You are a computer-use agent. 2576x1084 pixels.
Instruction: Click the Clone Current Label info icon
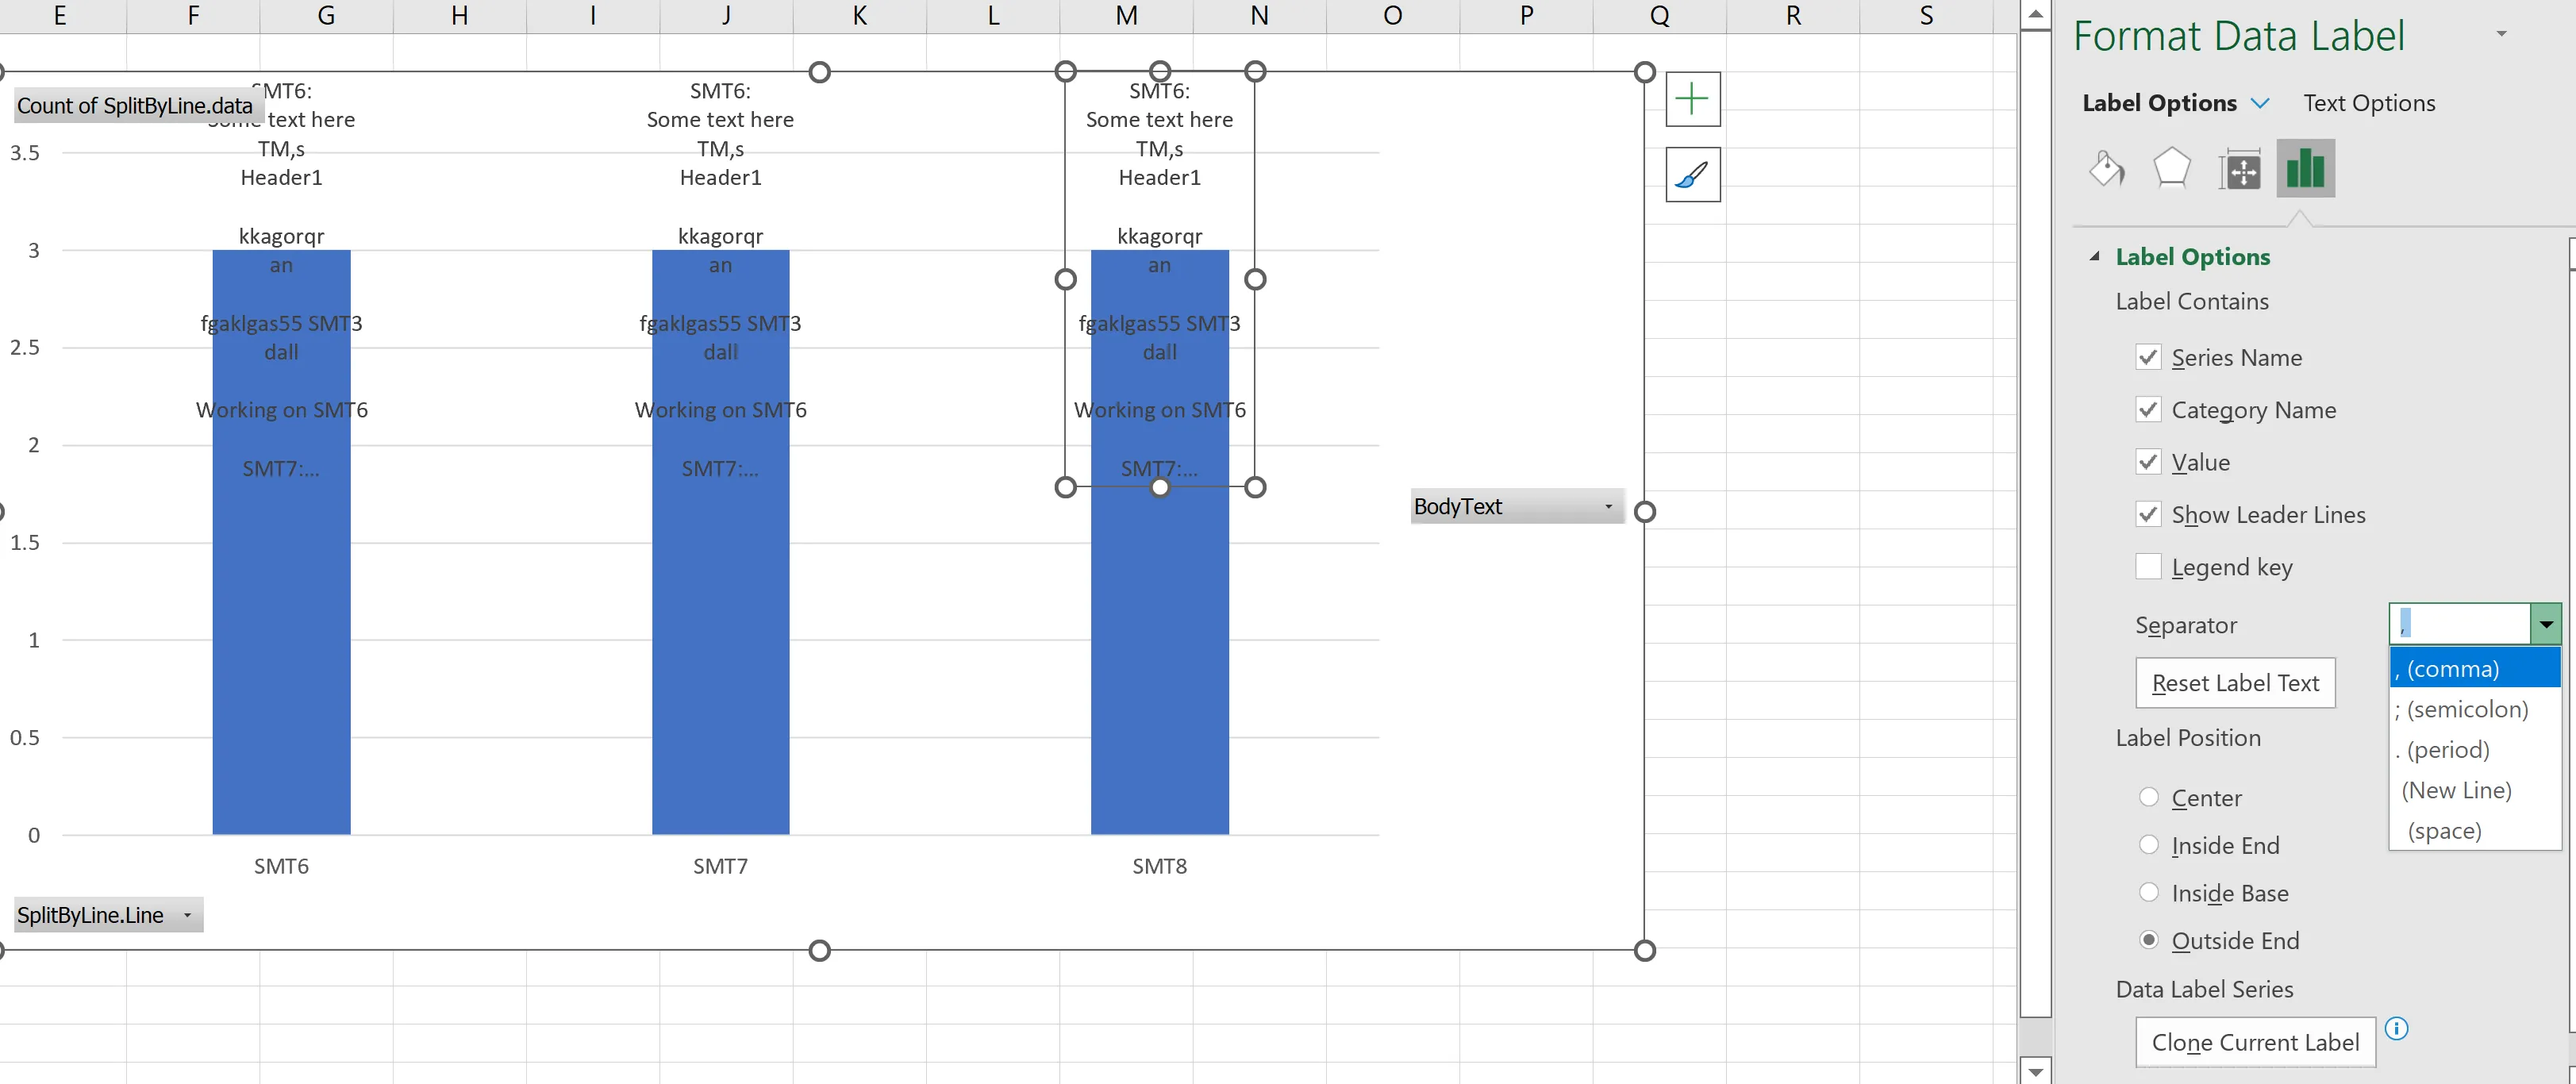(2396, 1028)
